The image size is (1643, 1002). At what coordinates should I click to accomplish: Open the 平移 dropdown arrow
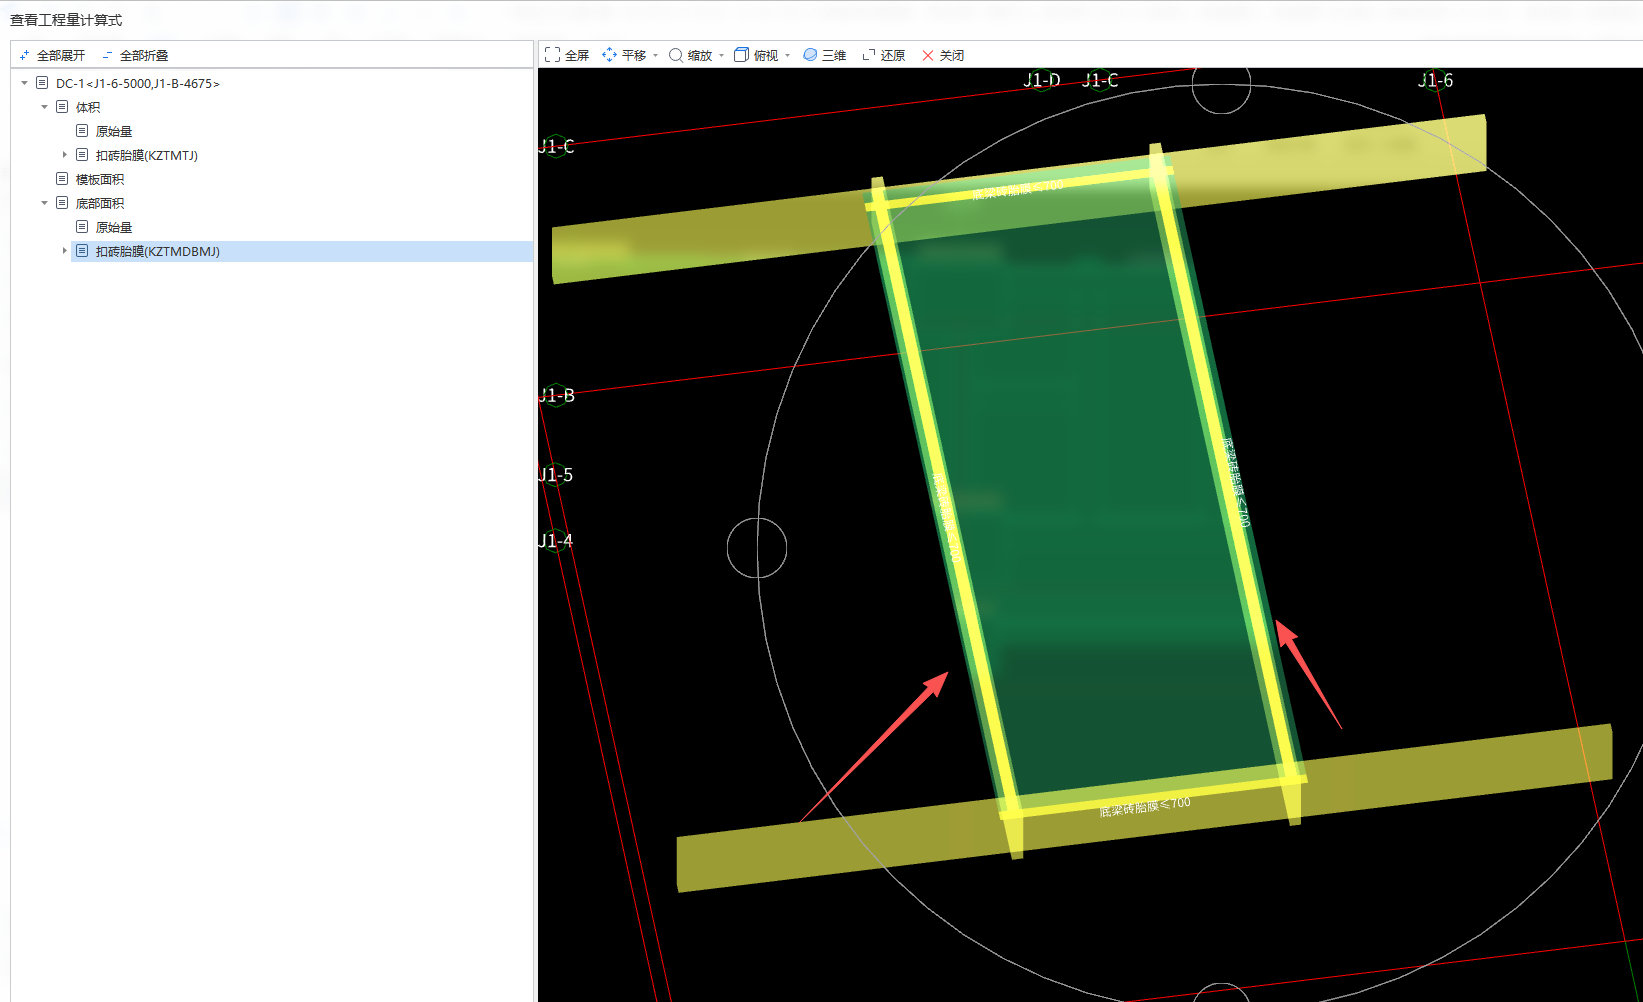pos(656,56)
